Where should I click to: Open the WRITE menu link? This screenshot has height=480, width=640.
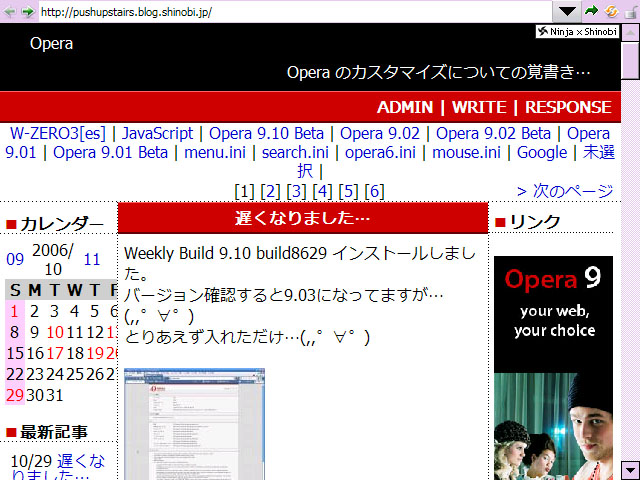pyautogui.click(x=479, y=107)
